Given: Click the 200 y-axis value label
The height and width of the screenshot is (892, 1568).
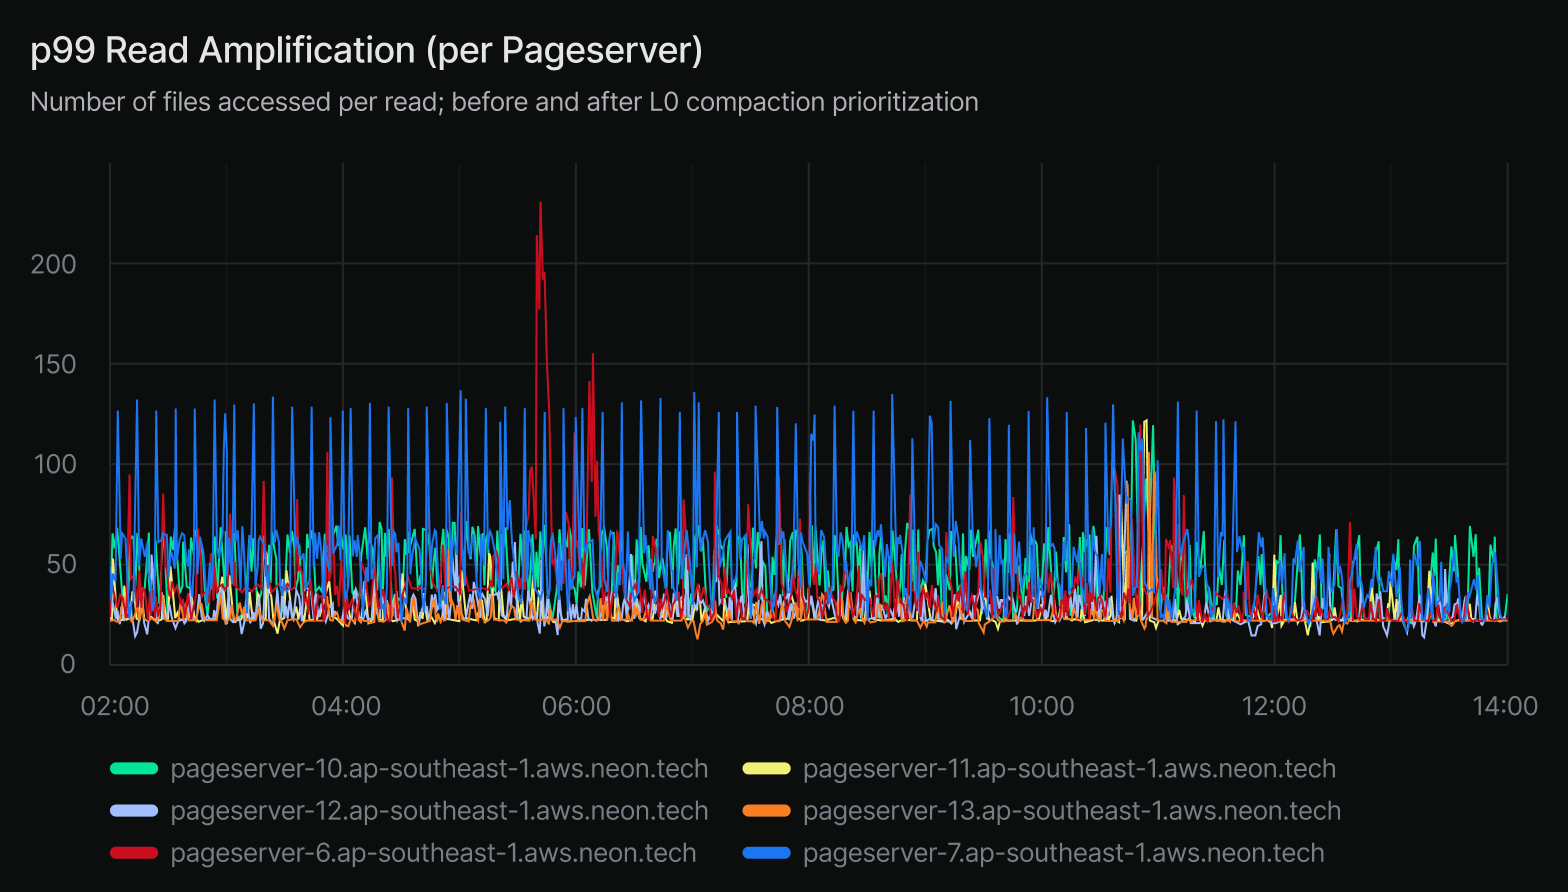Looking at the screenshot, I should [x=54, y=264].
